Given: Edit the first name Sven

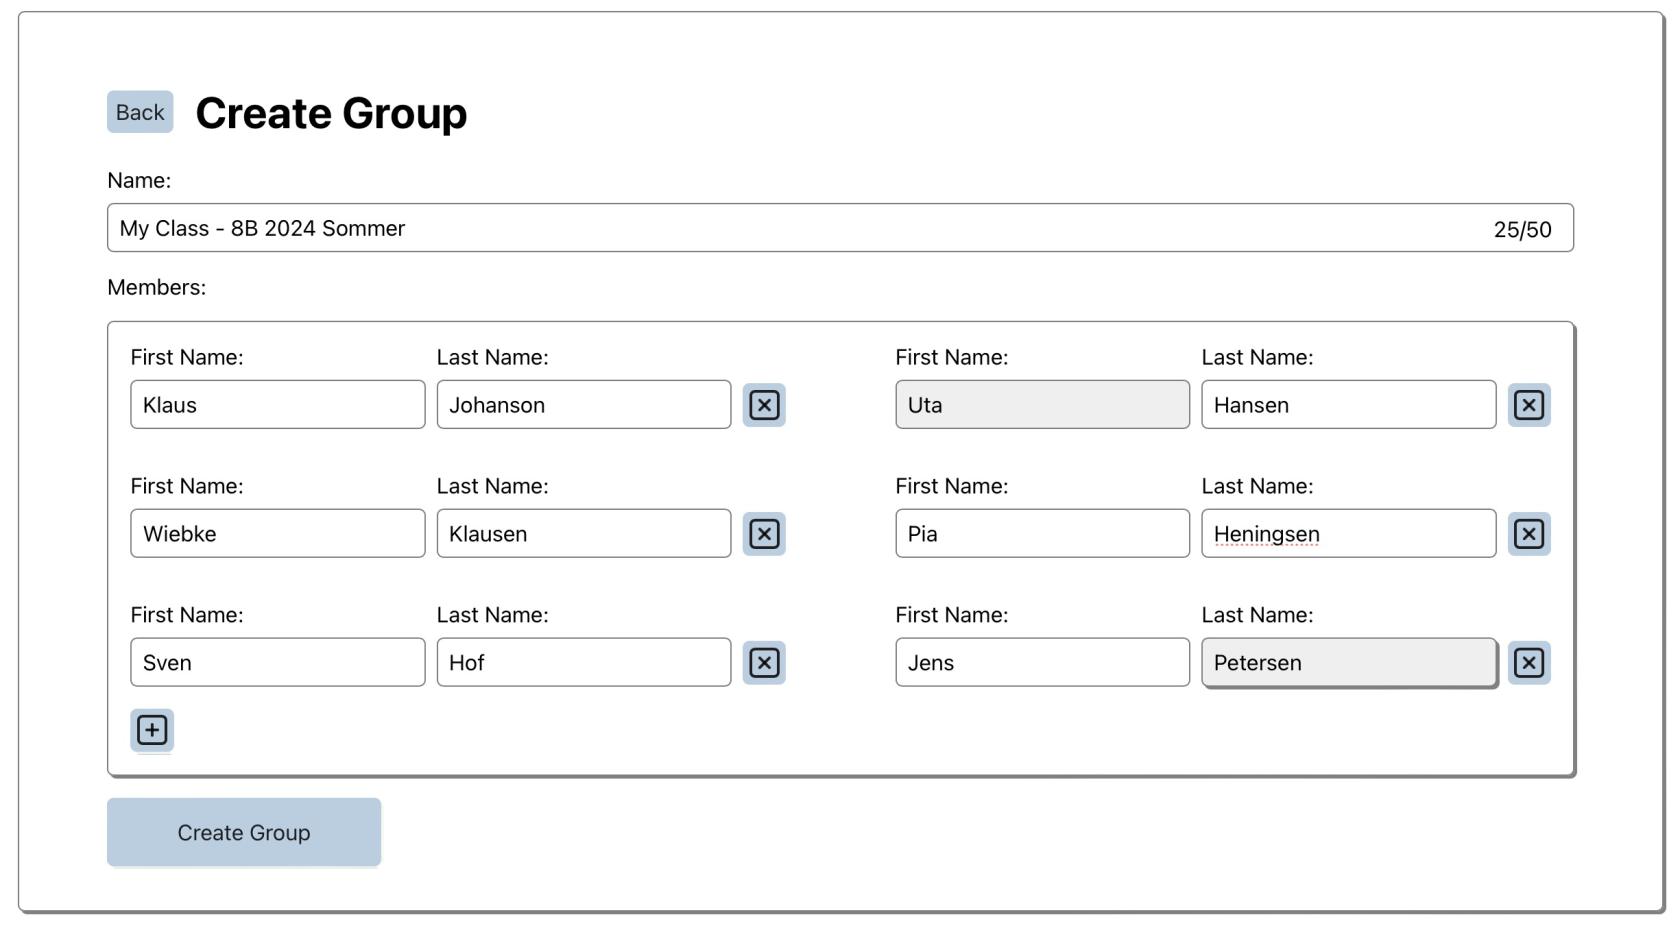Looking at the screenshot, I should tap(277, 663).
